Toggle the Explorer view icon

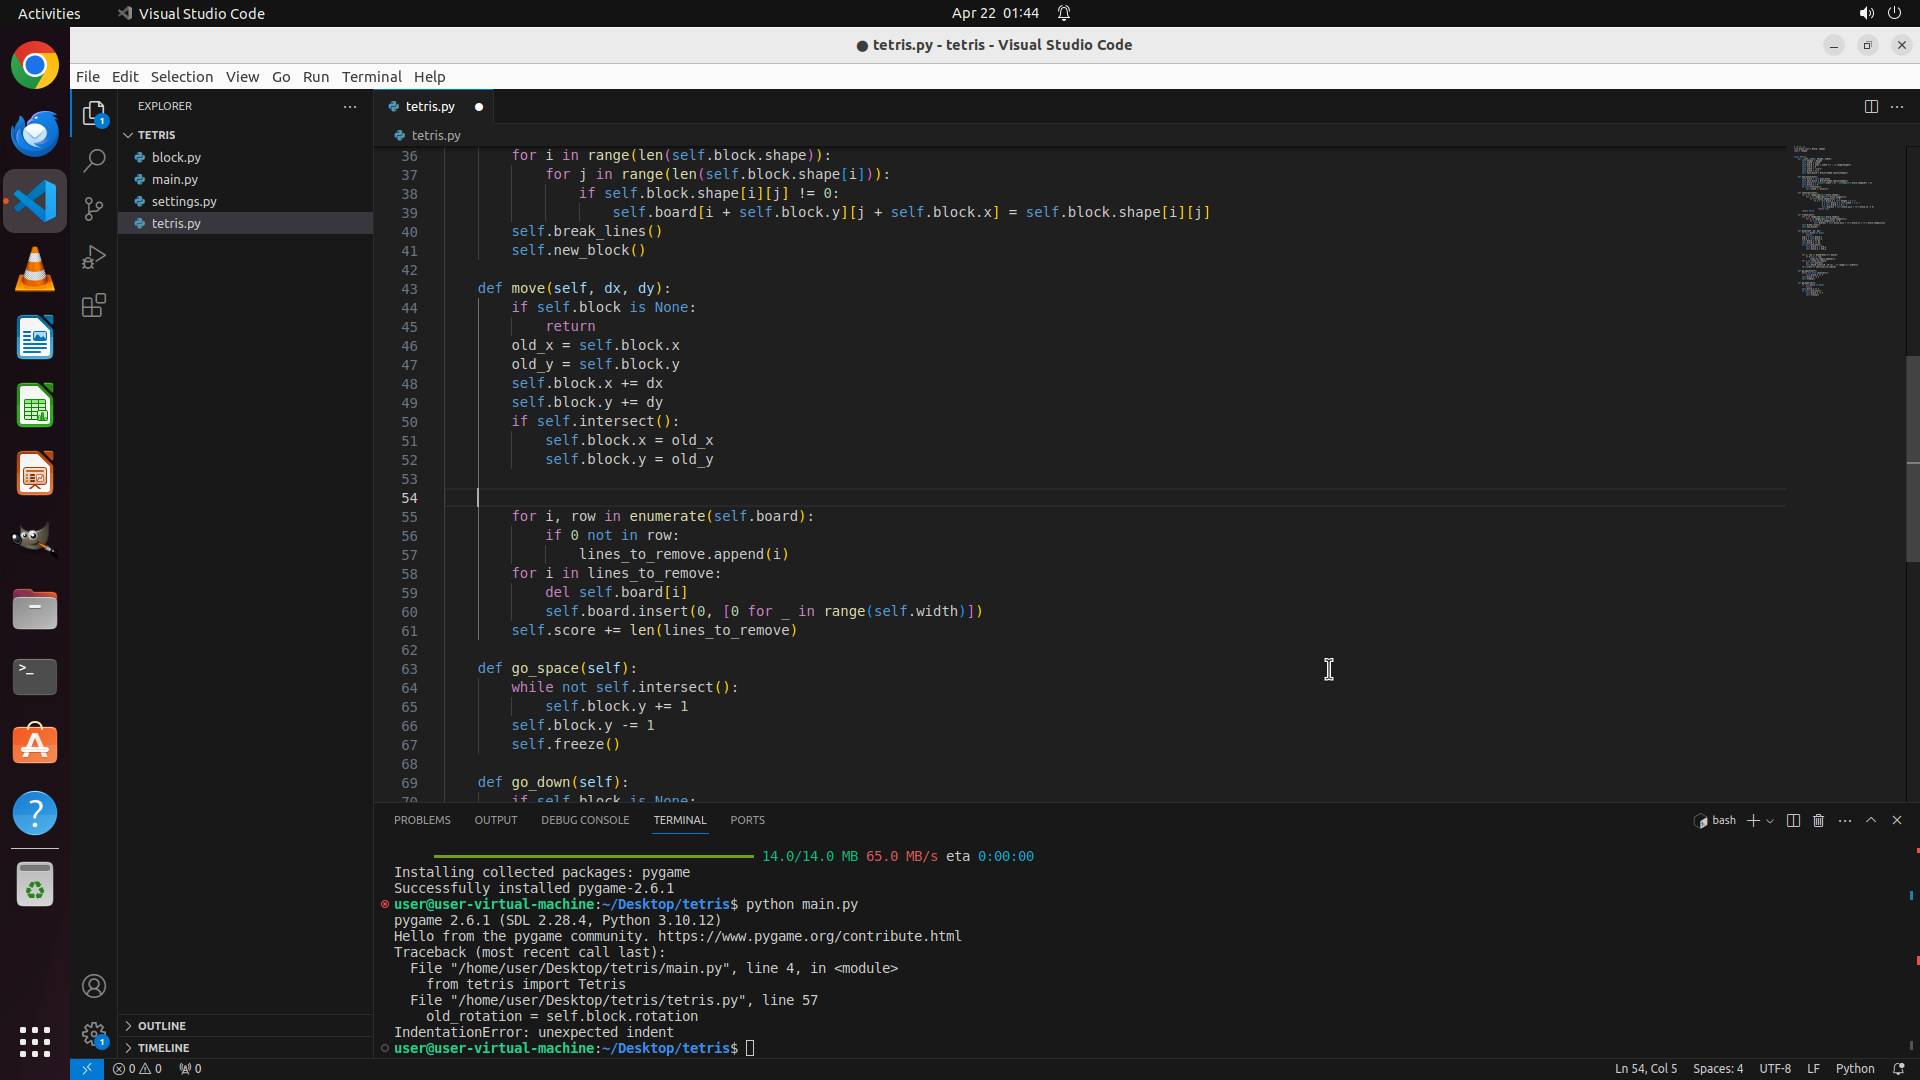94,113
